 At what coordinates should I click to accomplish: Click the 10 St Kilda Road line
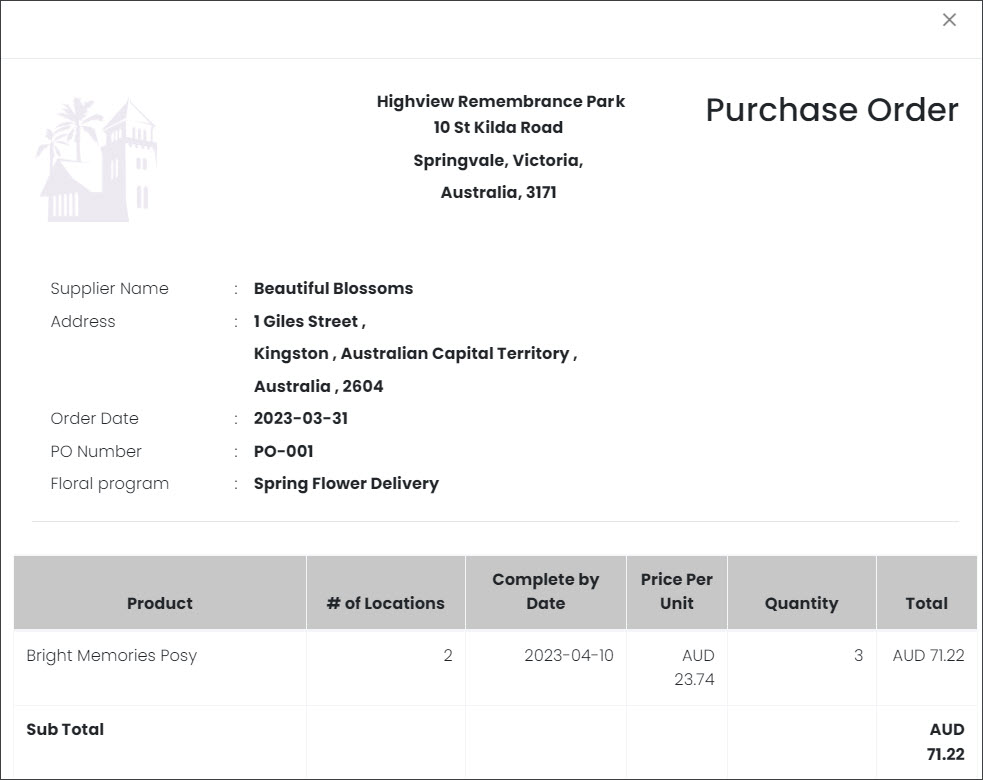(498, 127)
